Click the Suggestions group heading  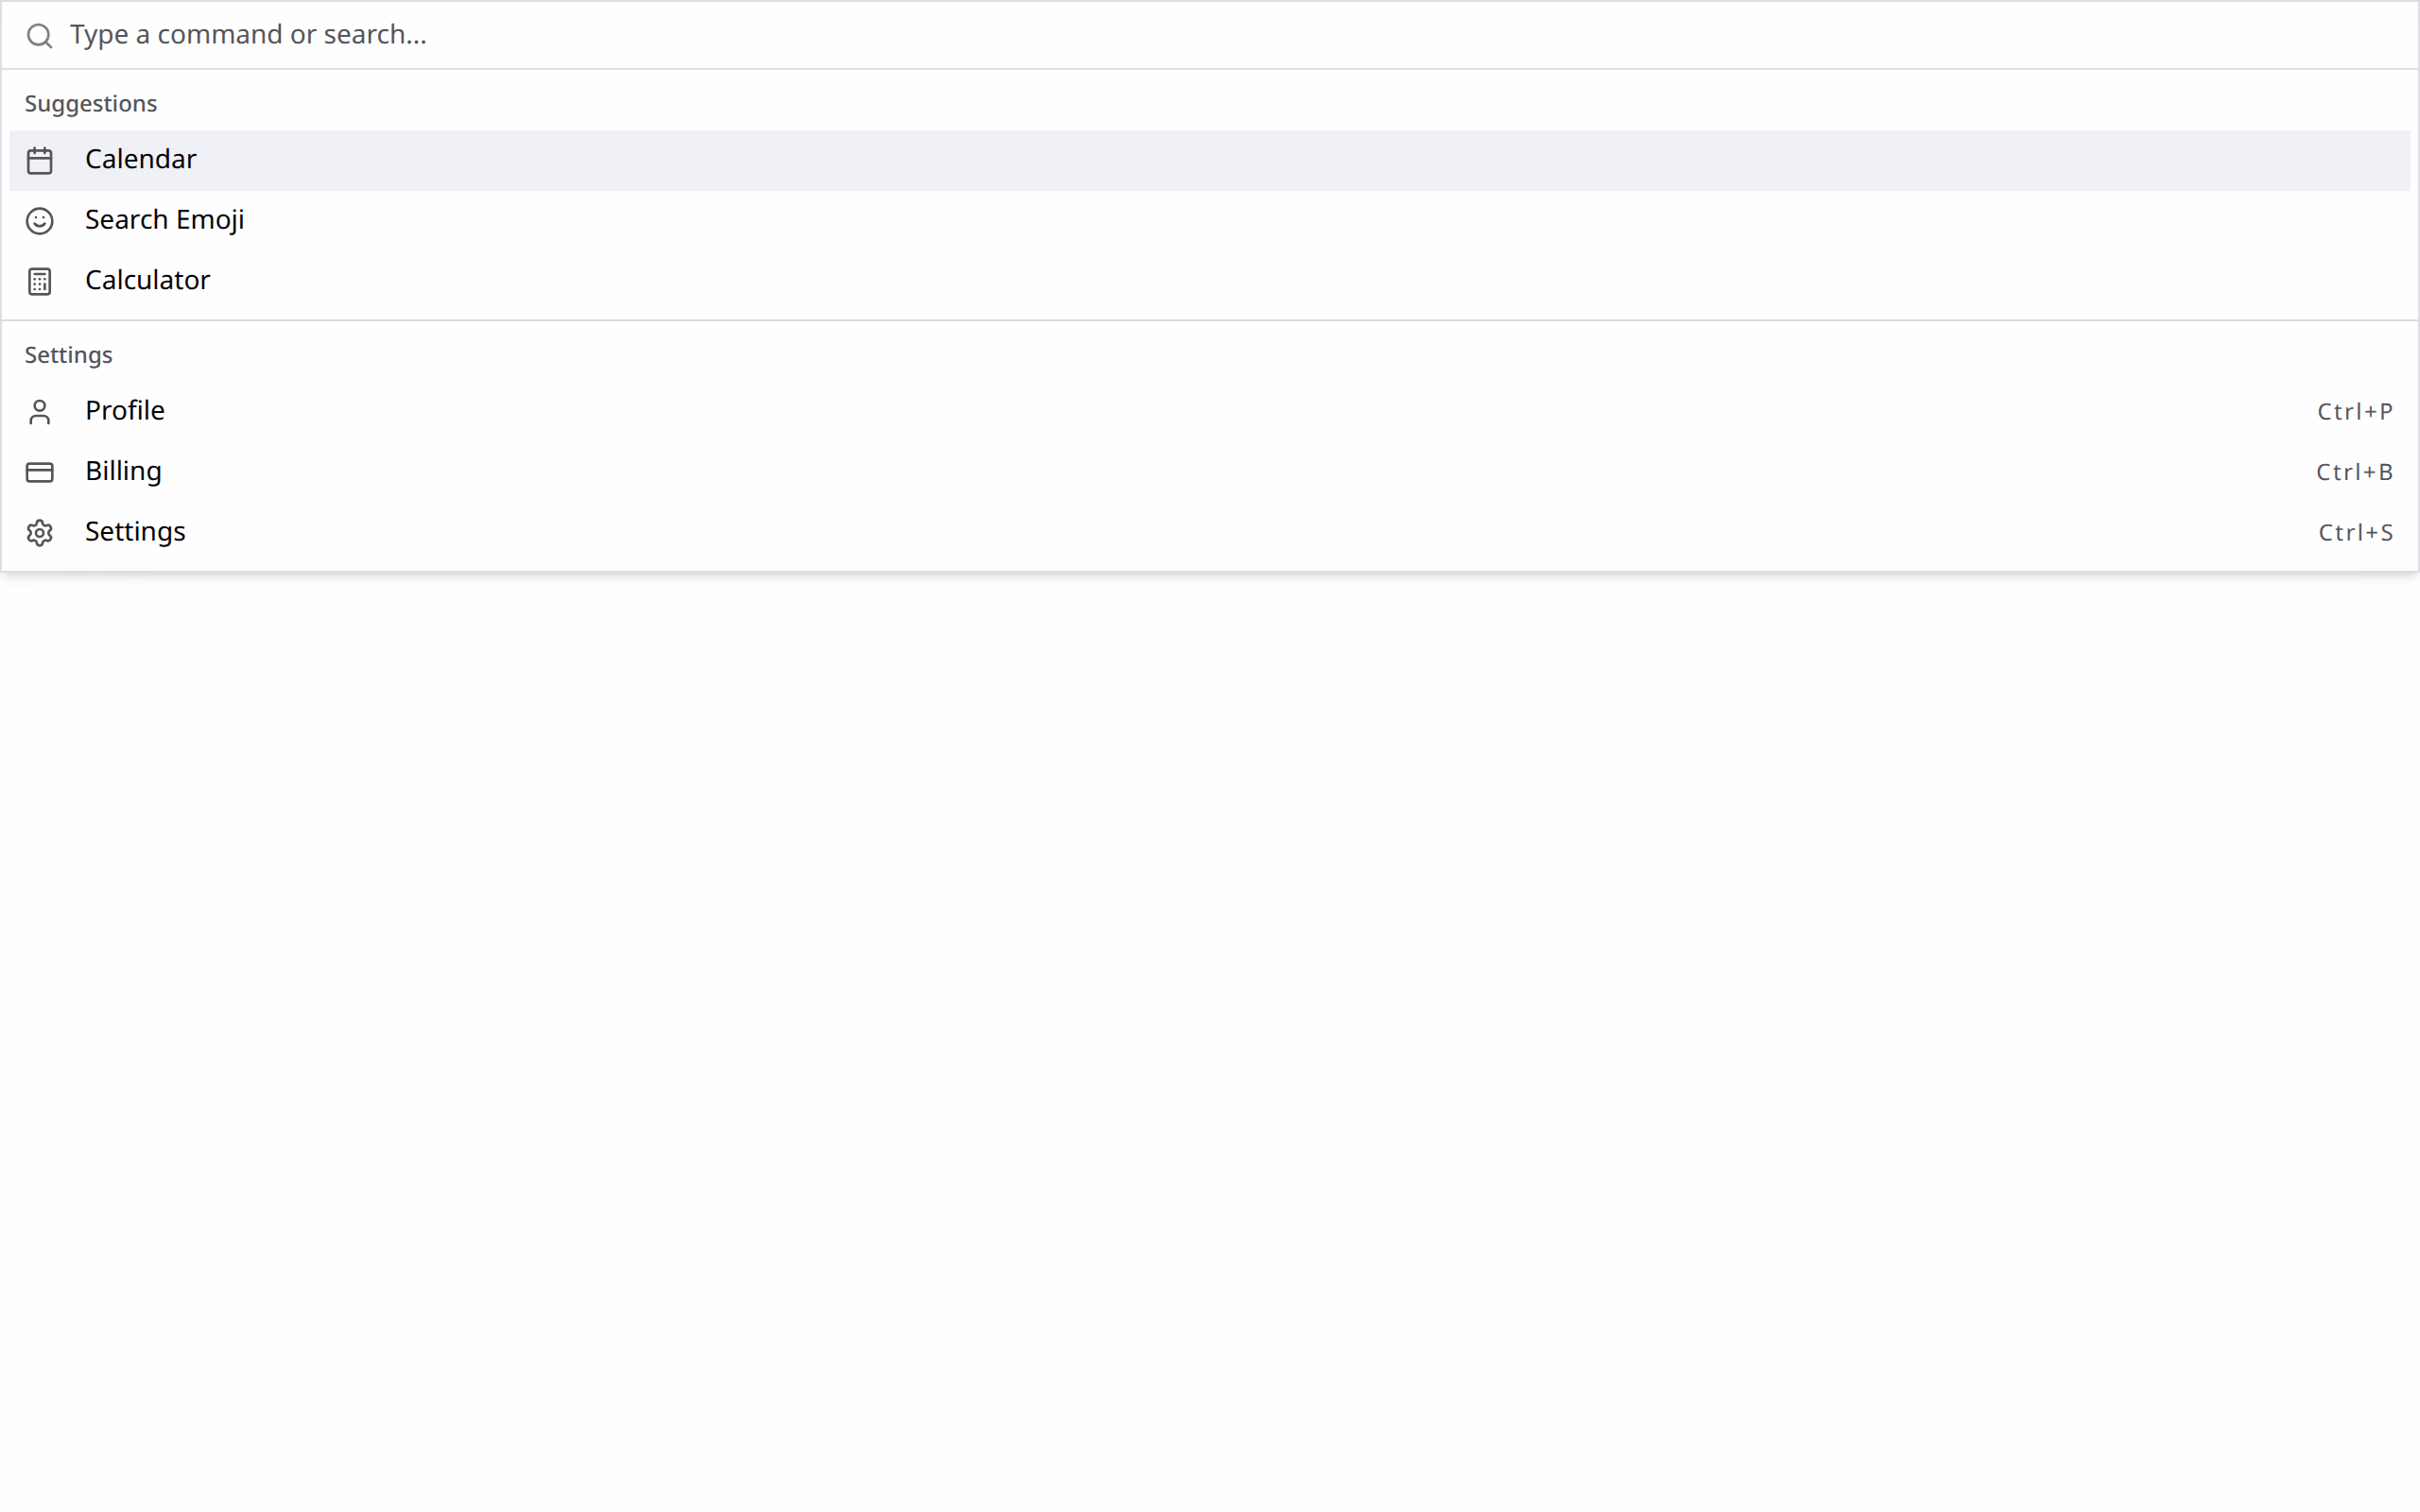(x=91, y=104)
